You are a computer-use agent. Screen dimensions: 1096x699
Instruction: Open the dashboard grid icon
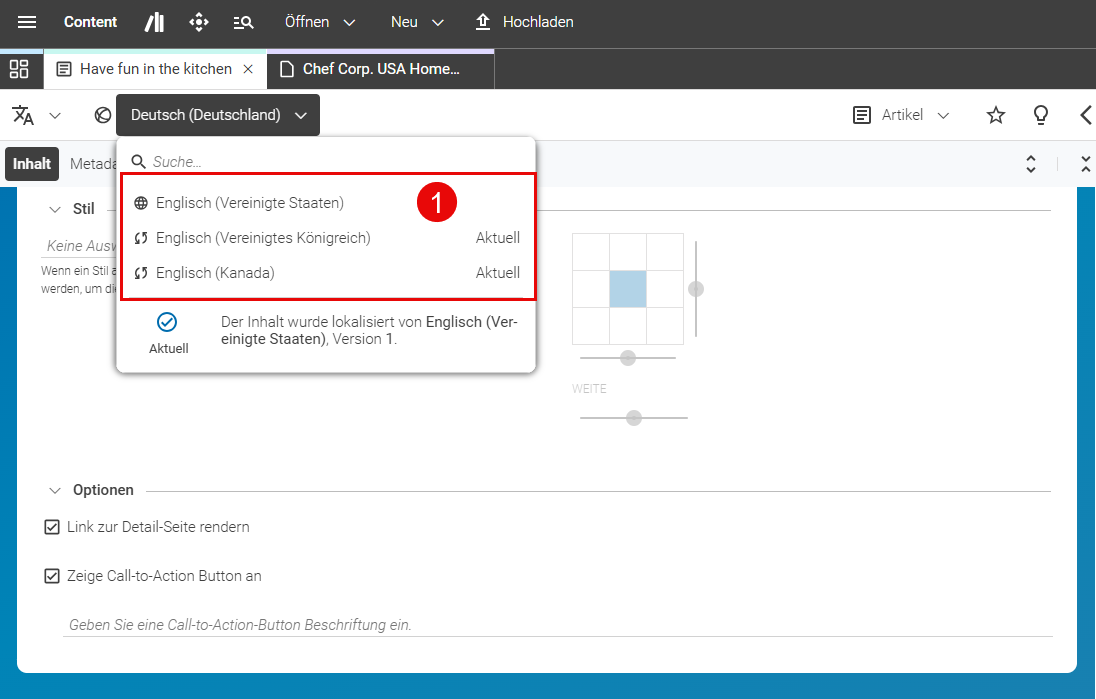[20, 69]
